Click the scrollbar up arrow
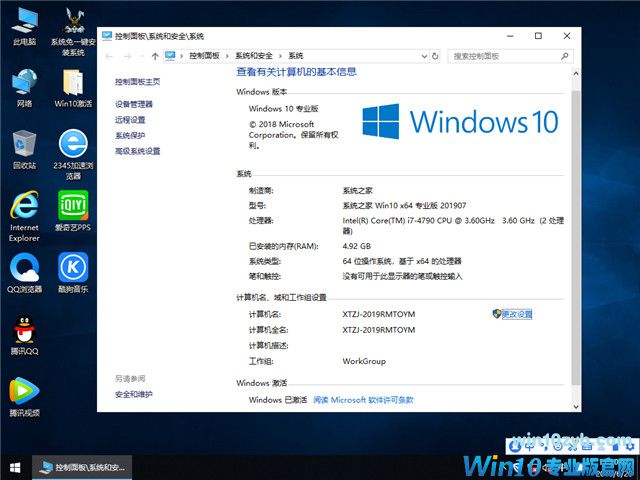Viewport: 640px width, 480px height. [x=576, y=73]
